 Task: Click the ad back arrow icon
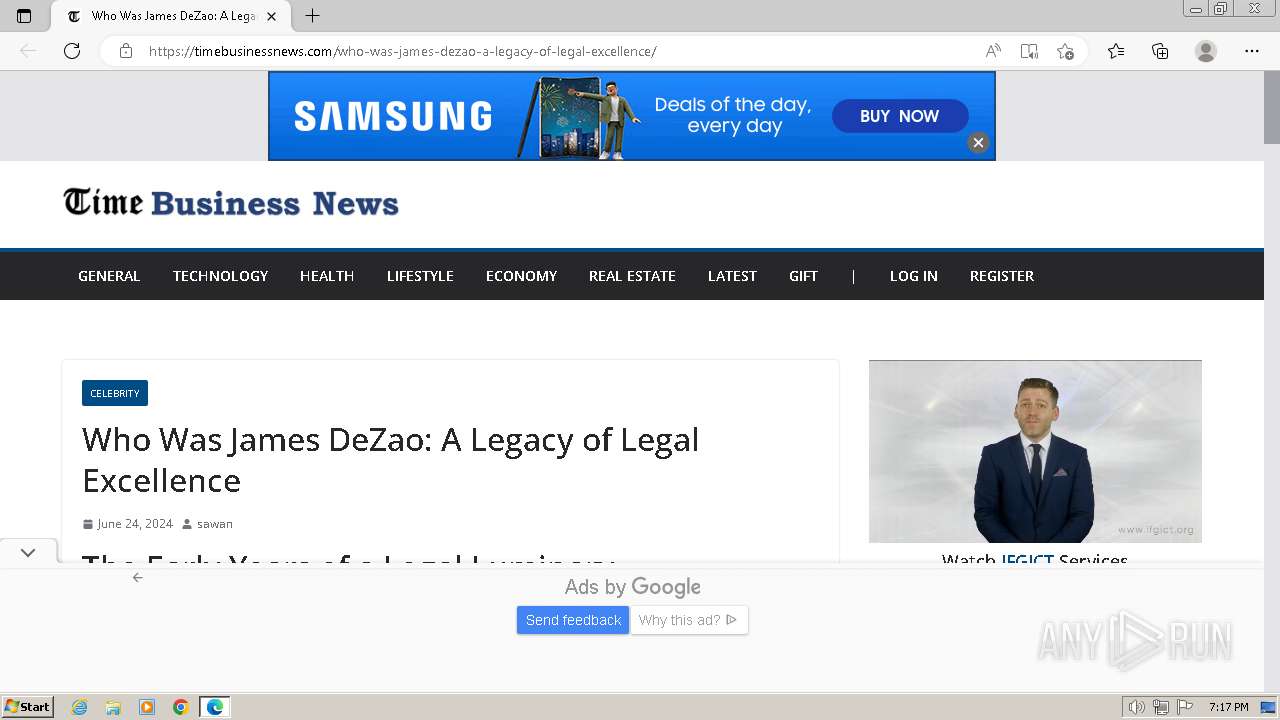(x=138, y=577)
